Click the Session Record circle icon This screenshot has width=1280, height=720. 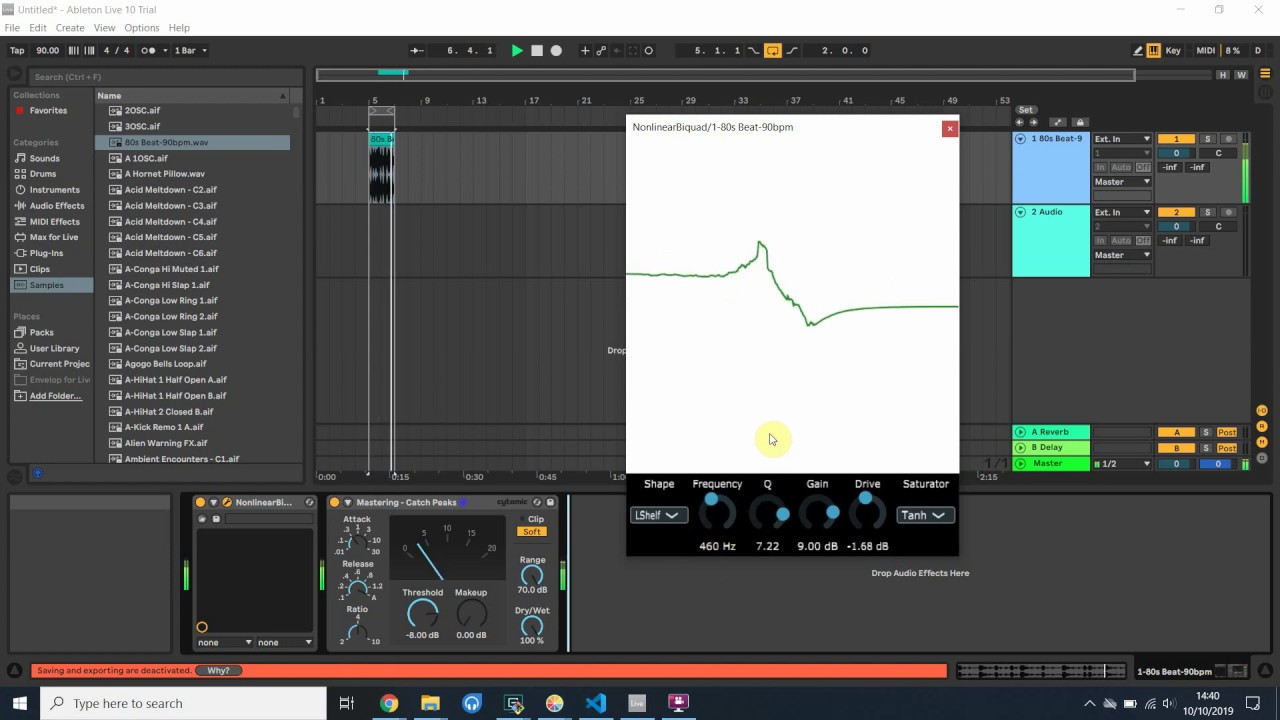point(649,50)
